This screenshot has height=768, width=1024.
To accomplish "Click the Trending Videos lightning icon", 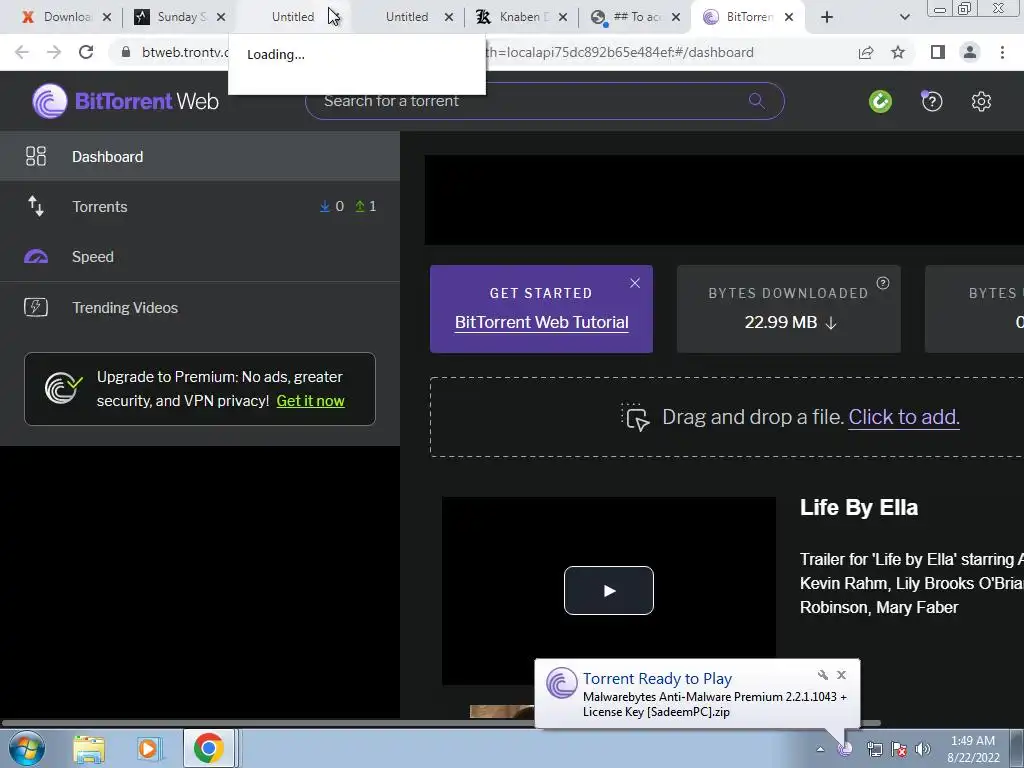I will pyautogui.click(x=36, y=307).
